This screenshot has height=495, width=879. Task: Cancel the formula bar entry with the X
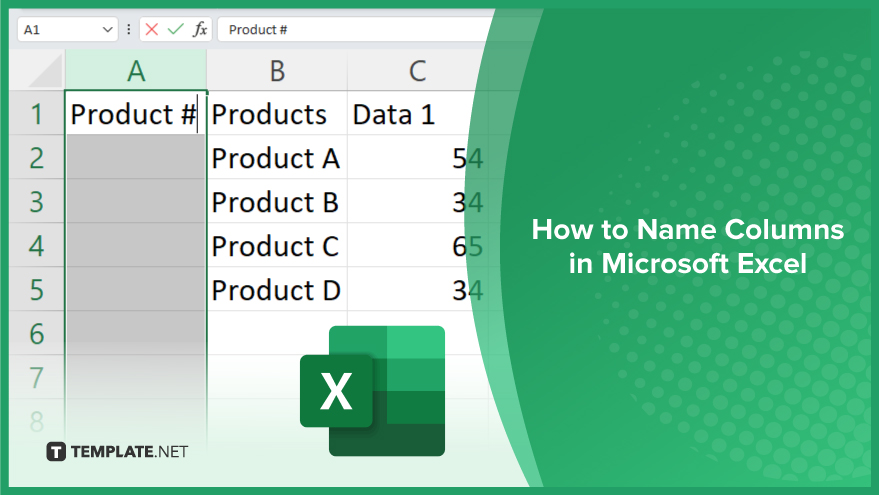pos(151,29)
